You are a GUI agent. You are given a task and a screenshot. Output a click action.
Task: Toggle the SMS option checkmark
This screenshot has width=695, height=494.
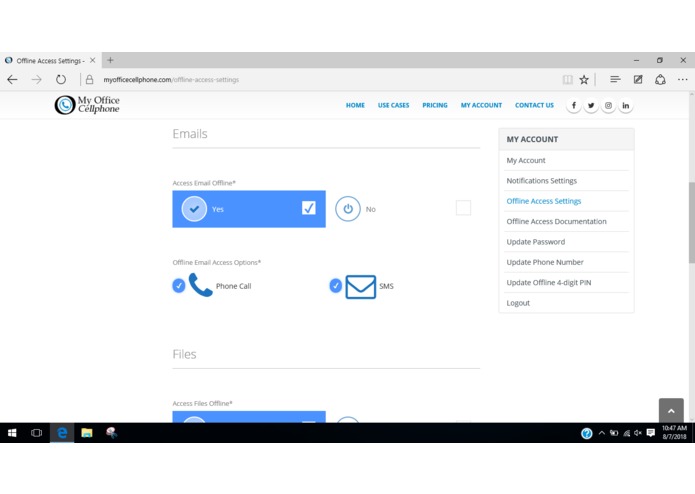336,286
